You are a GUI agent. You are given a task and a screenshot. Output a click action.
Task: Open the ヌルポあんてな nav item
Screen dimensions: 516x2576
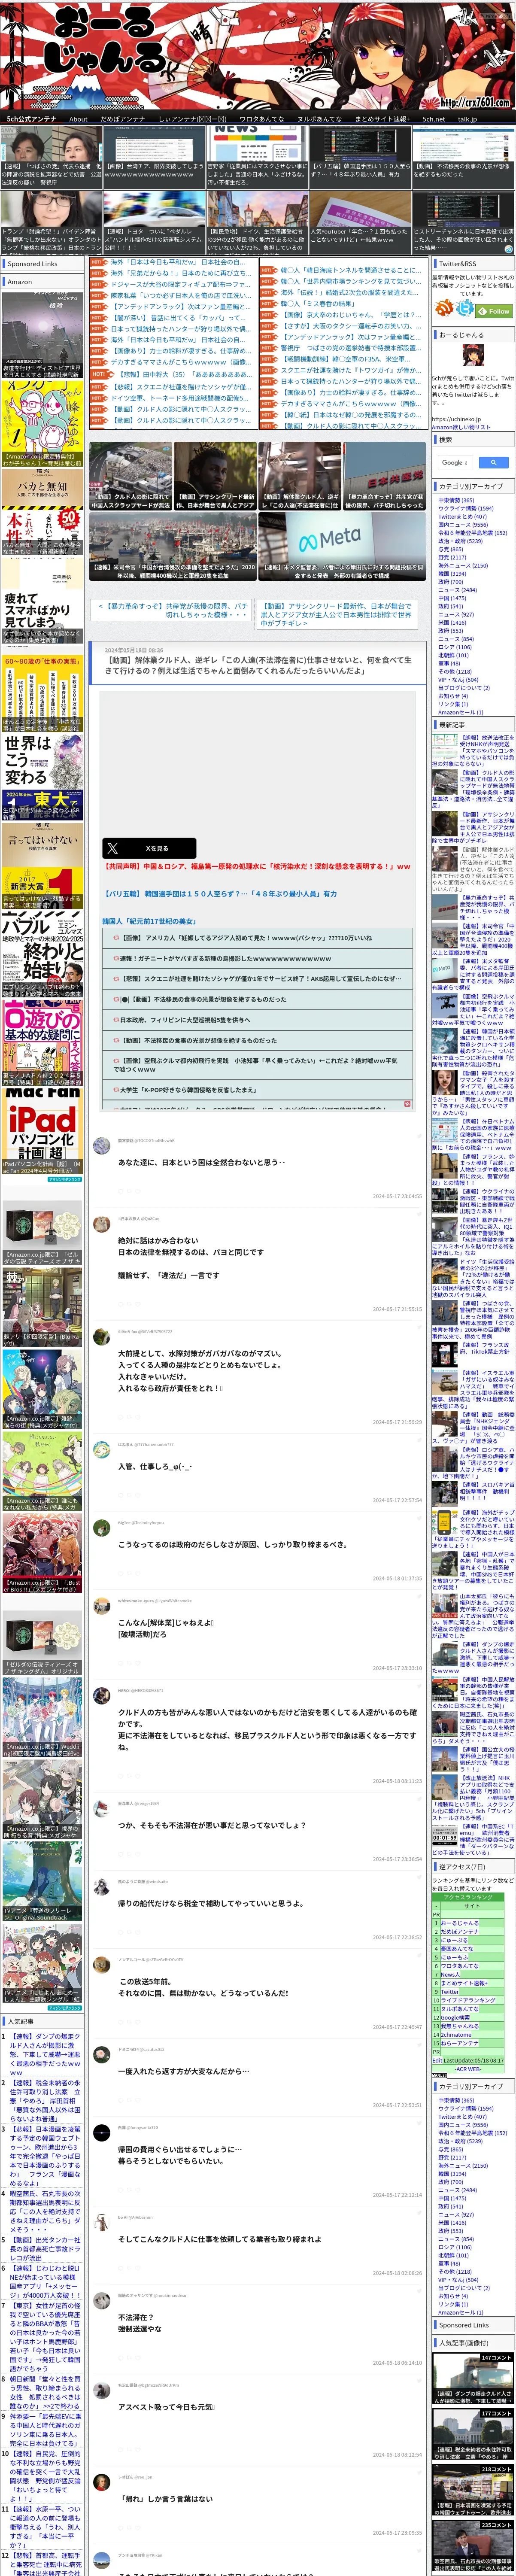[319, 119]
